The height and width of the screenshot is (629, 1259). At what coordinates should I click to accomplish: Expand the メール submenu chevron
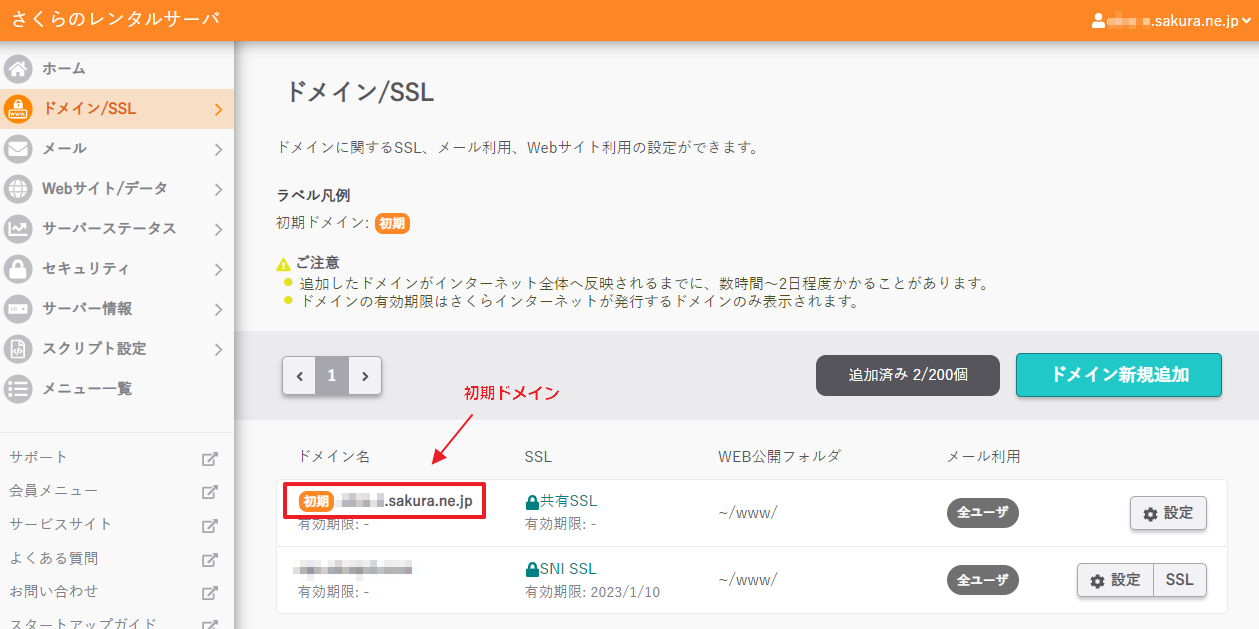pyautogui.click(x=218, y=150)
